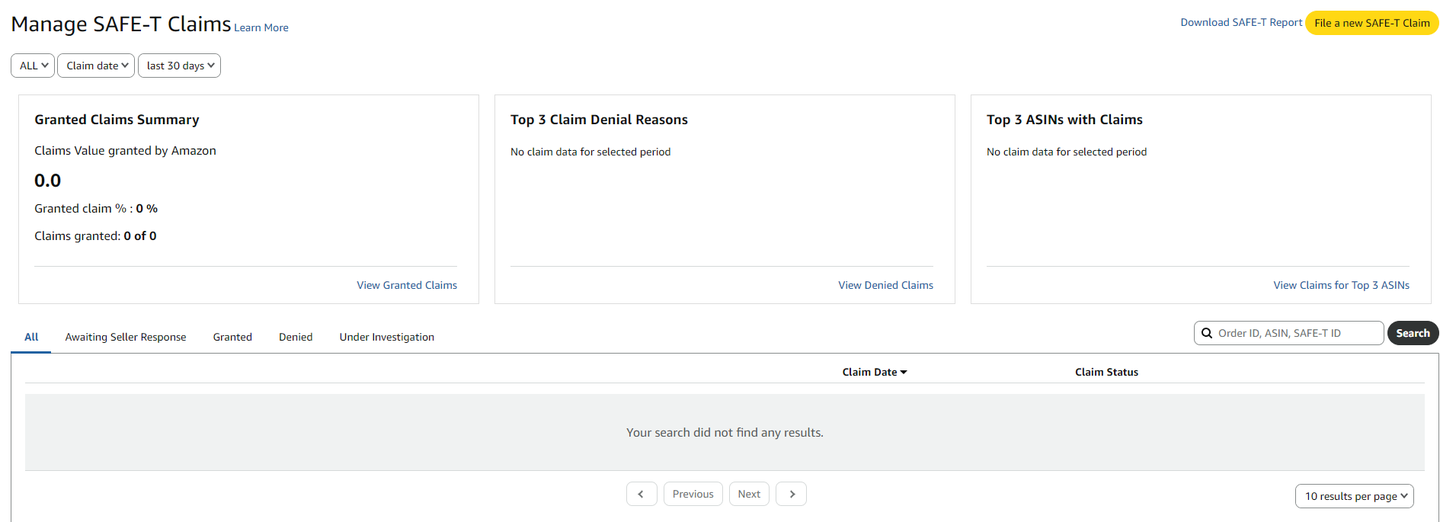Click View Granted Claims link
The image size is (1440, 522).
click(x=406, y=285)
